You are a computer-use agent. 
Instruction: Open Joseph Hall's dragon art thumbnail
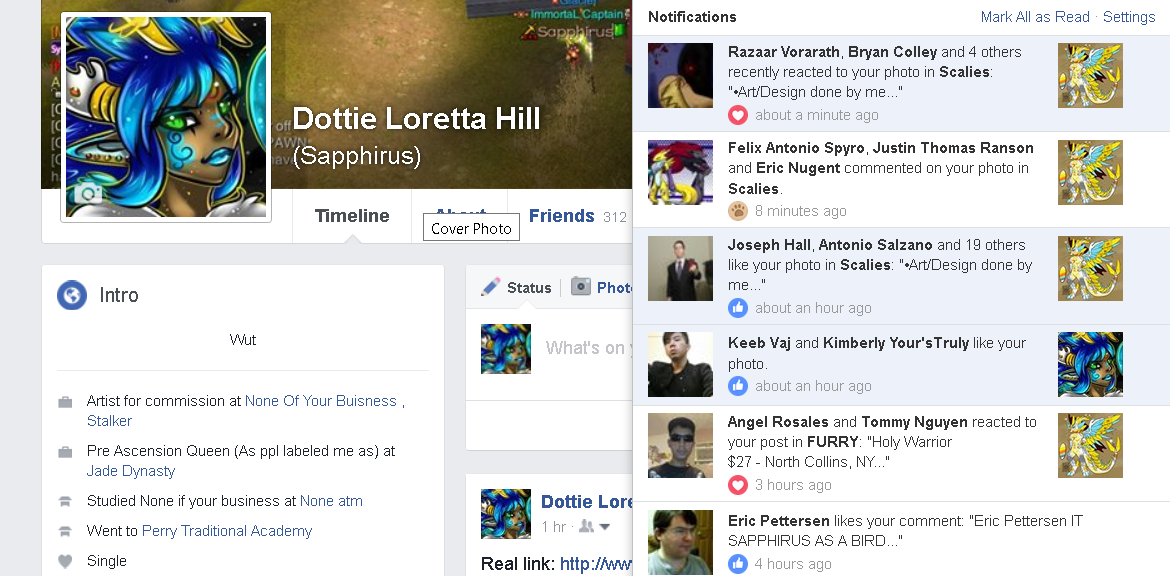(1090, 269)
